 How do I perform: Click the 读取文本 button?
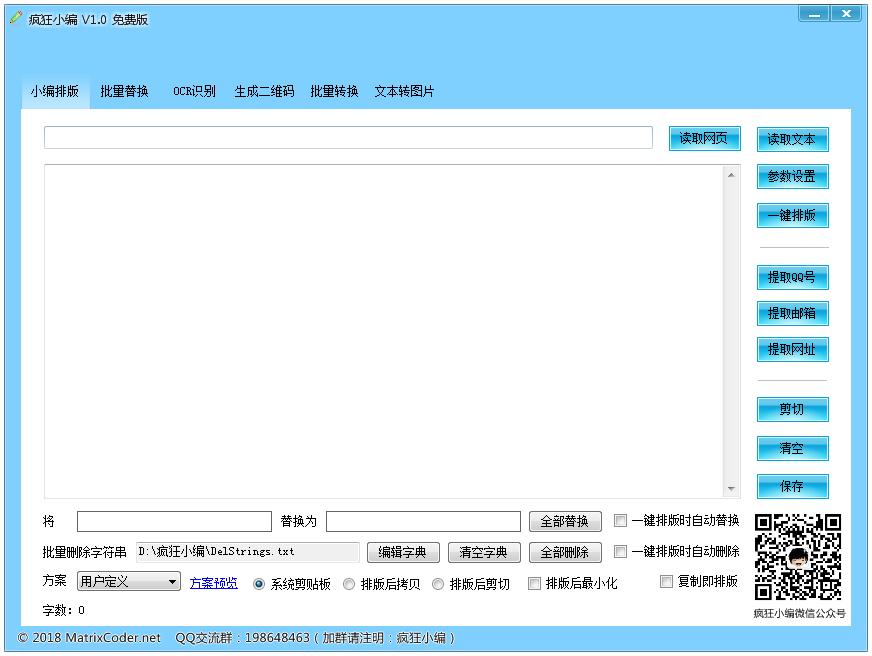click(792, 139)
